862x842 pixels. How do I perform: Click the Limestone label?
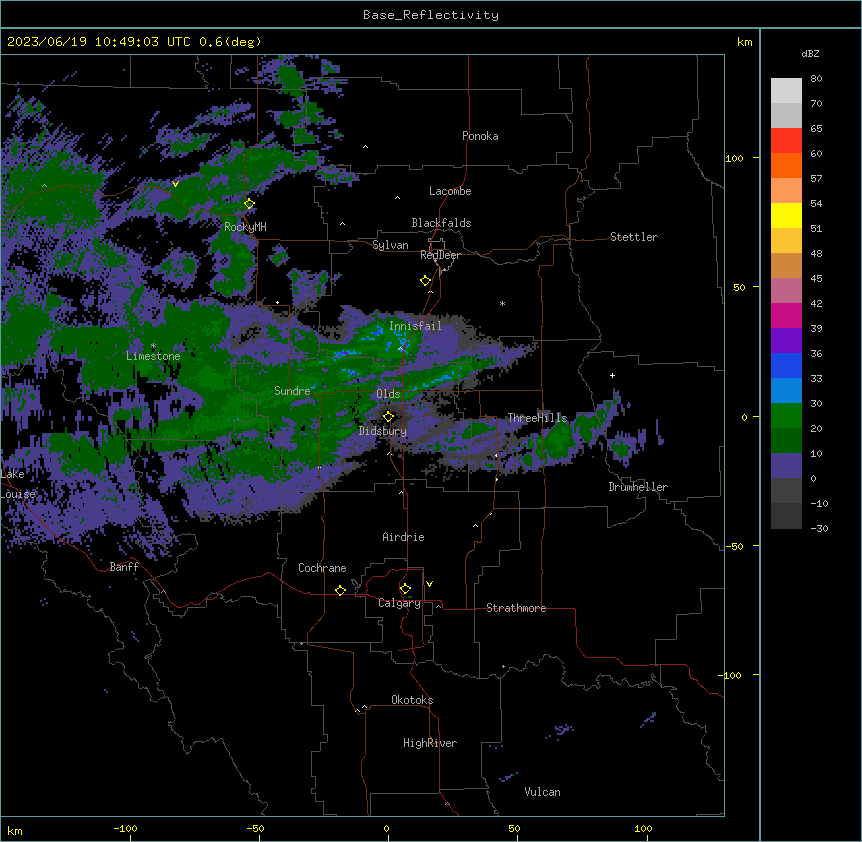153,356
